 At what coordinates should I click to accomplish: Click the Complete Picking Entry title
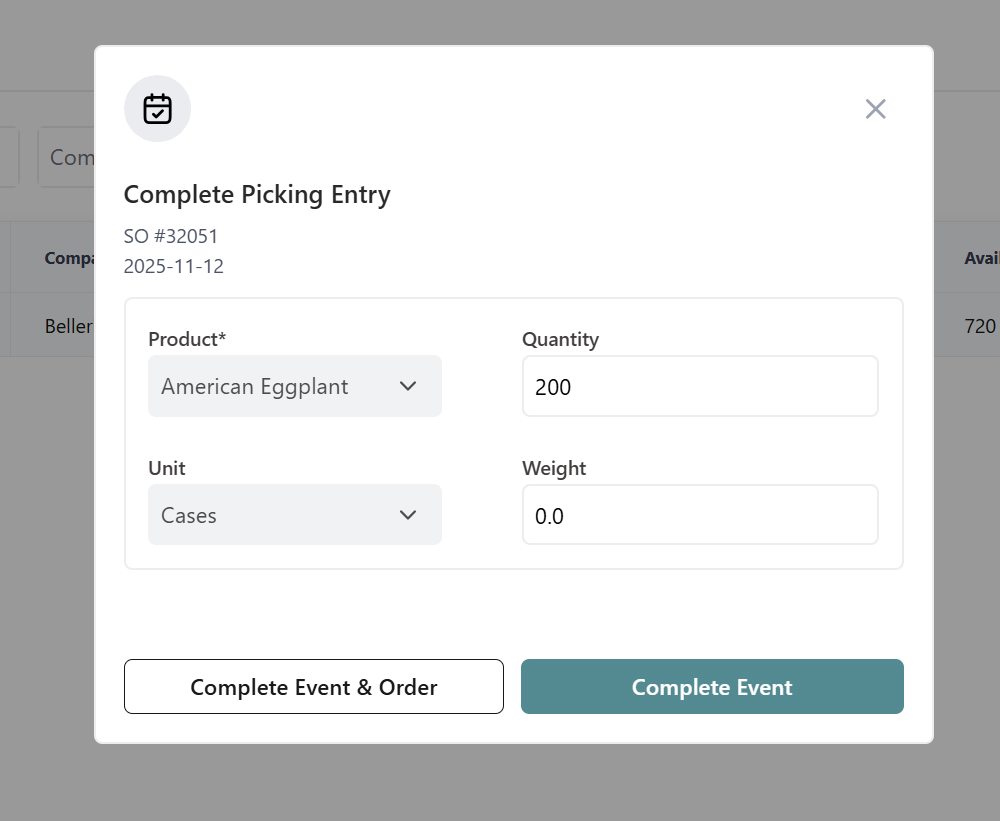pyautogui.click(x=257, y=194)
